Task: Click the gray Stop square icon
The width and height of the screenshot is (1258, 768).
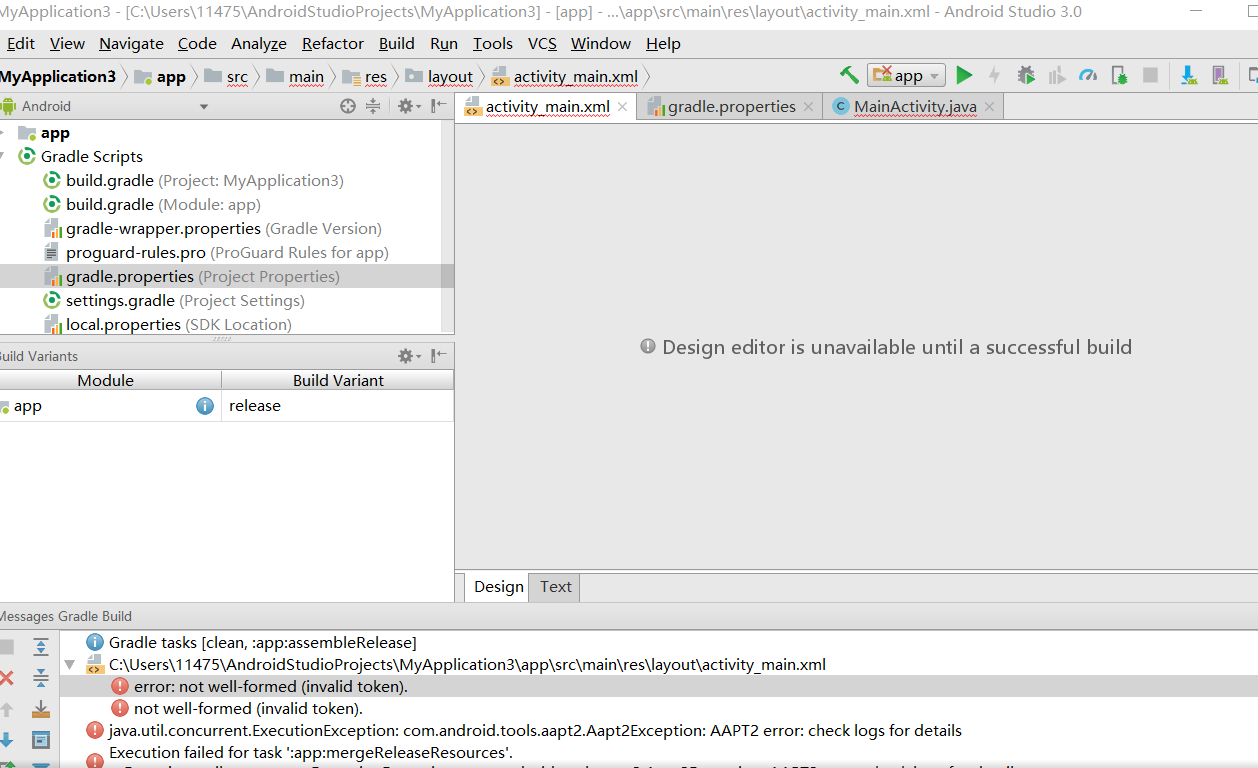Action: [x=1150, y=75]
